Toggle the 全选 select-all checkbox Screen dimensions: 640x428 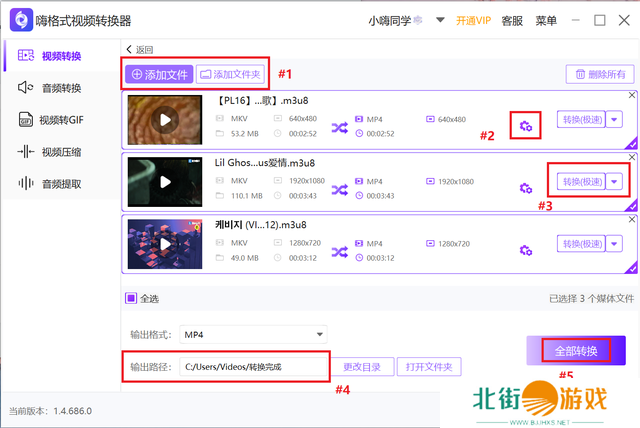[131, 298]
